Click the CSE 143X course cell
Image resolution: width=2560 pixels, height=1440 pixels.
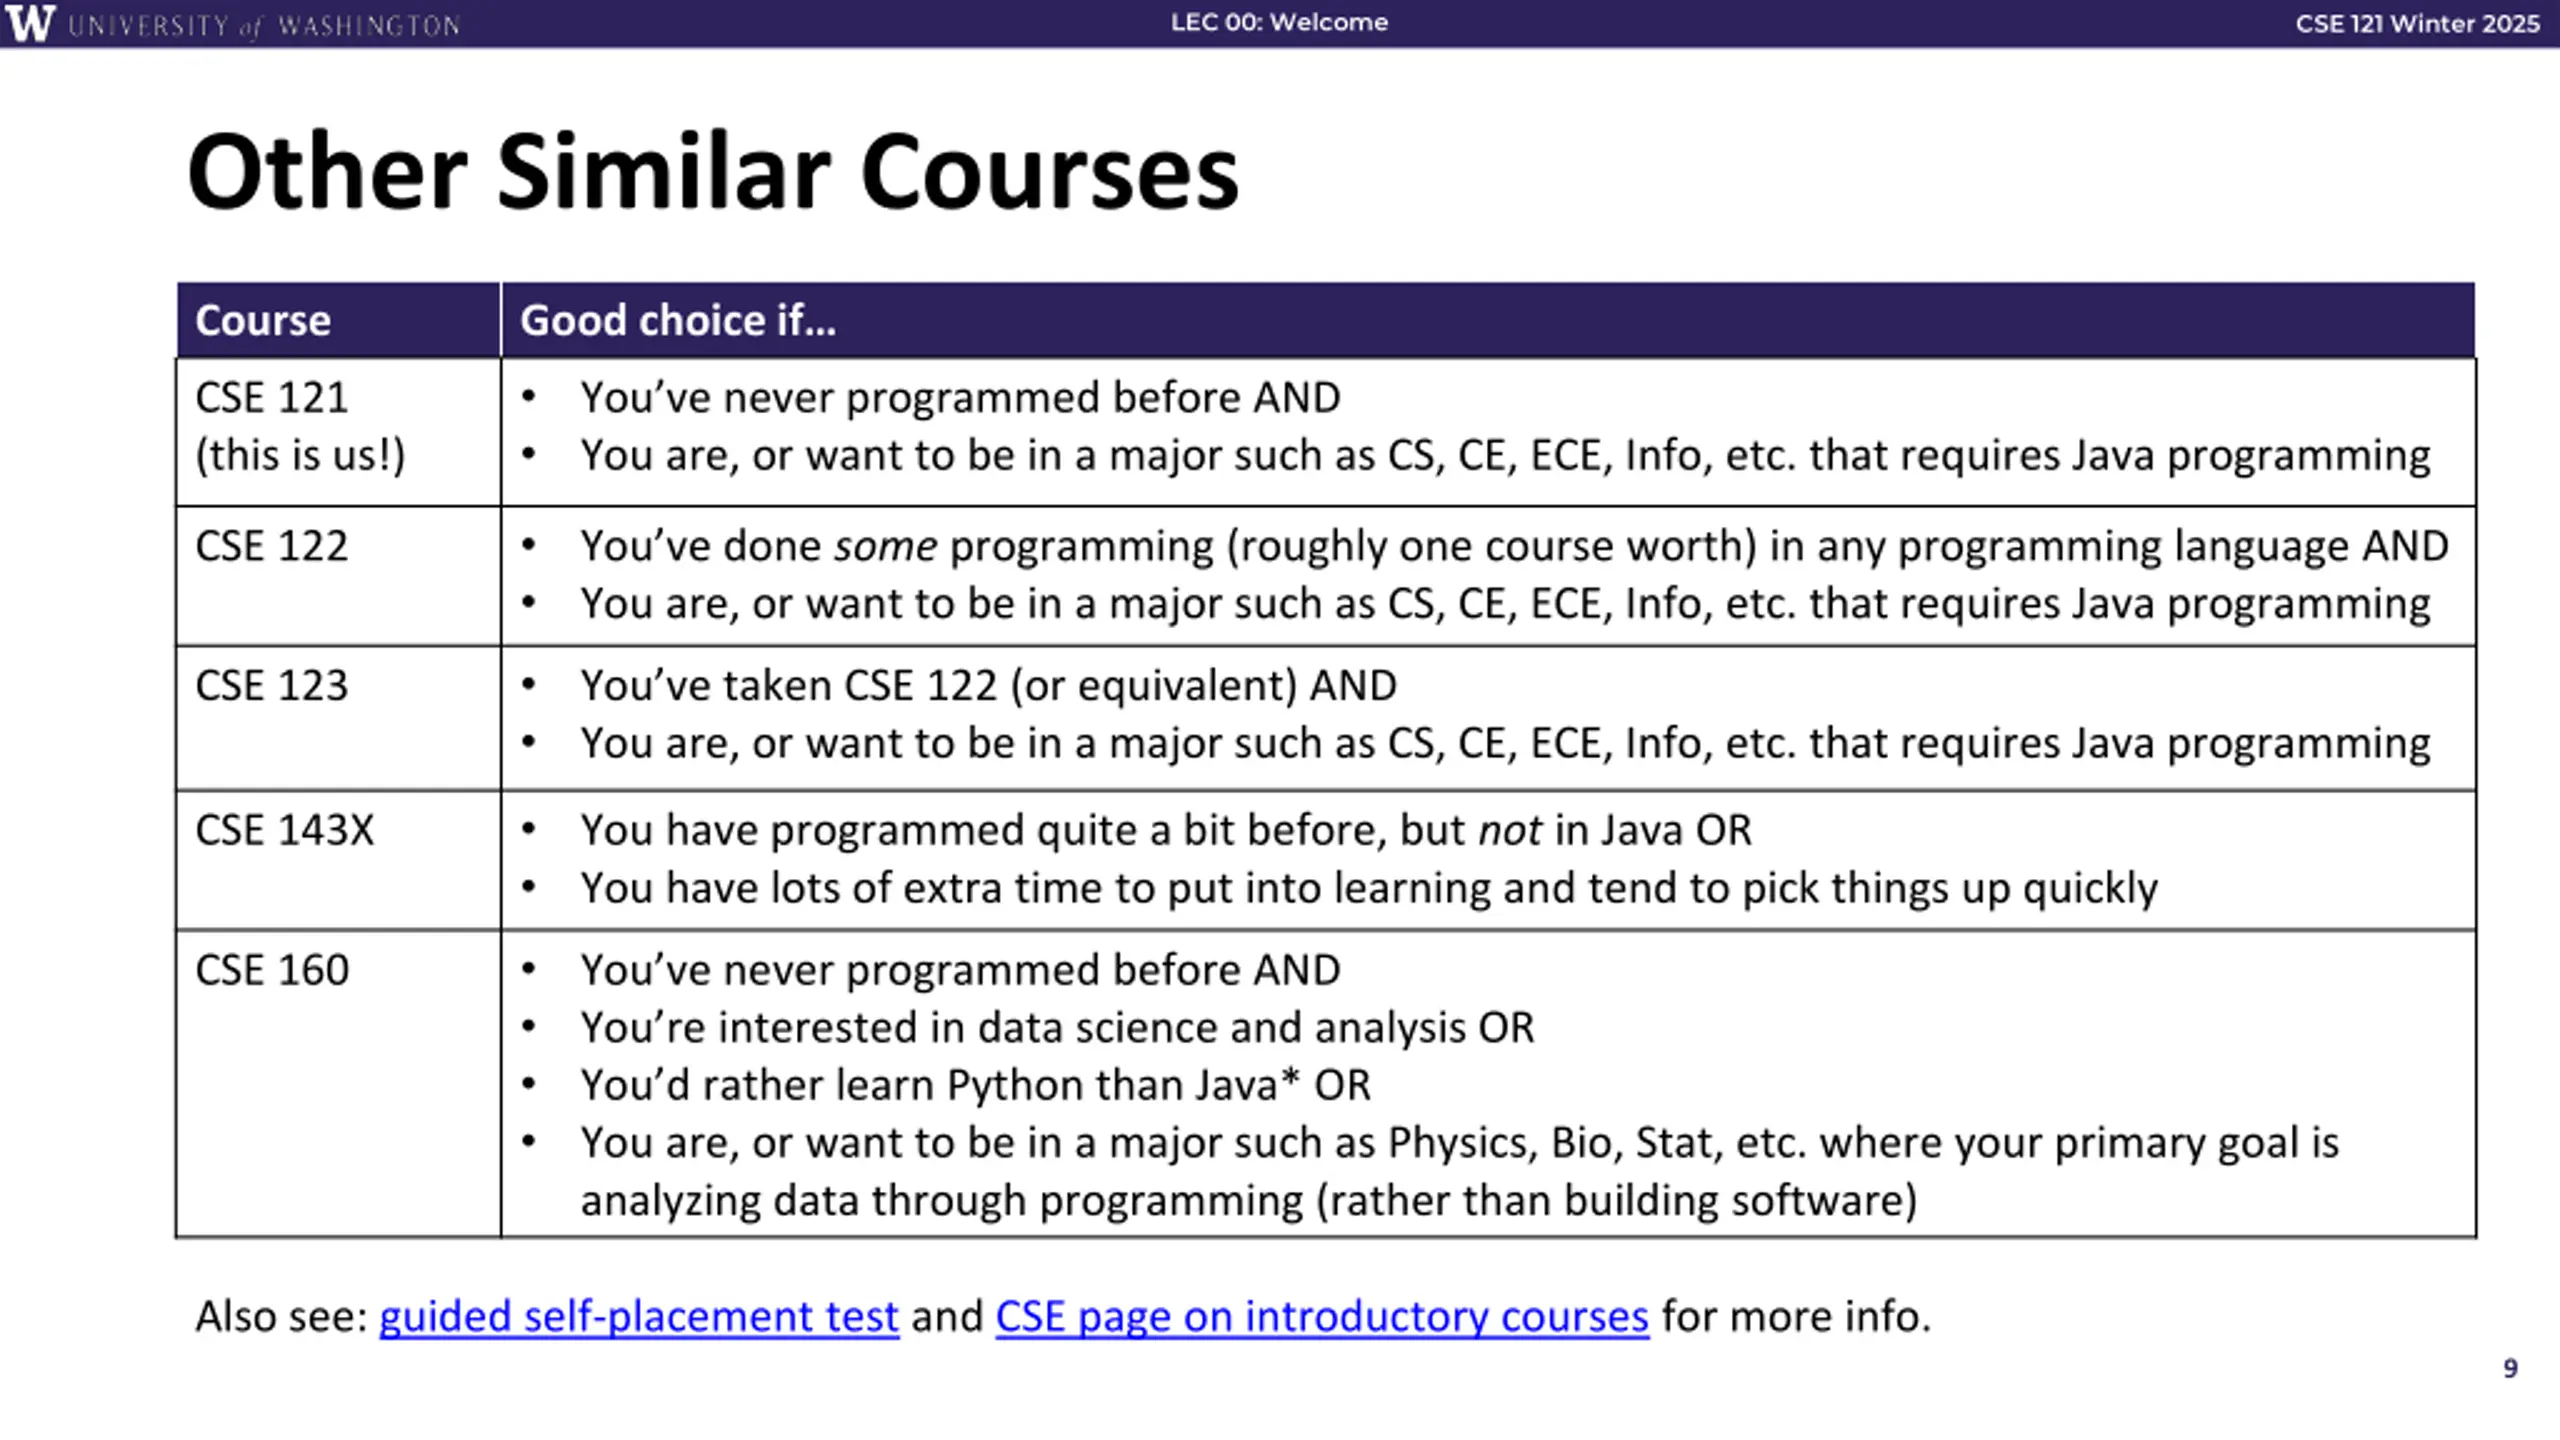pyautogui.click(x=338, y=860)
